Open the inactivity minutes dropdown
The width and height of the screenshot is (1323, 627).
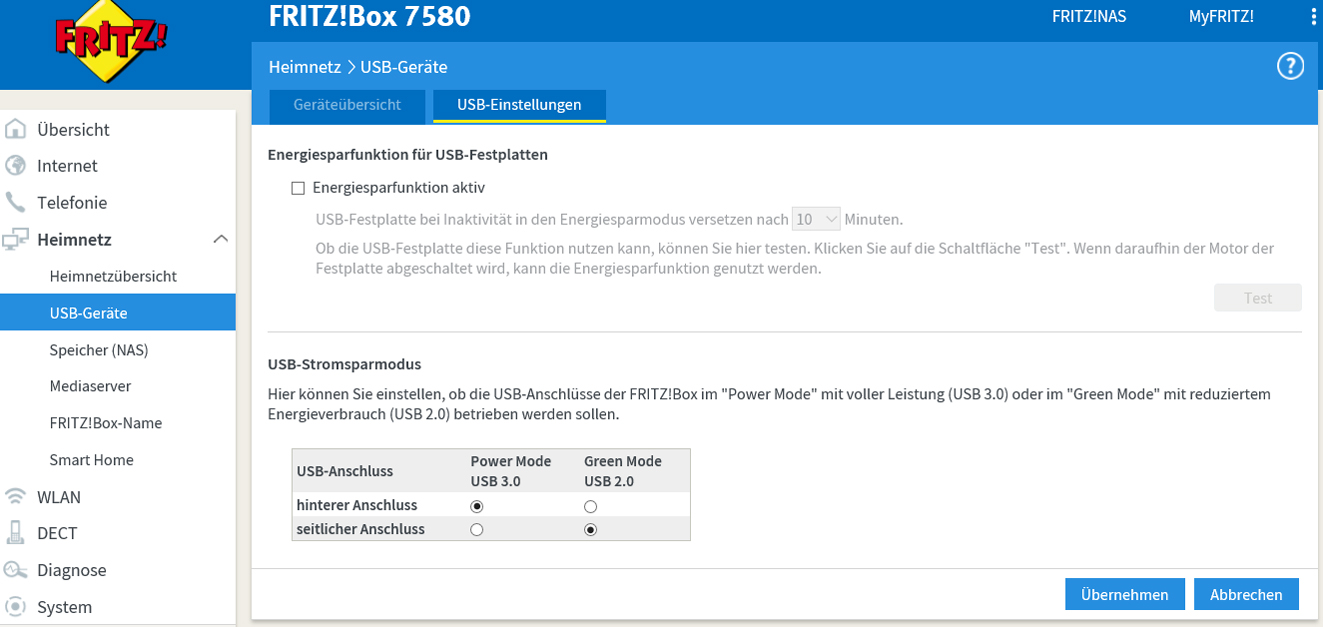[816, 219]
